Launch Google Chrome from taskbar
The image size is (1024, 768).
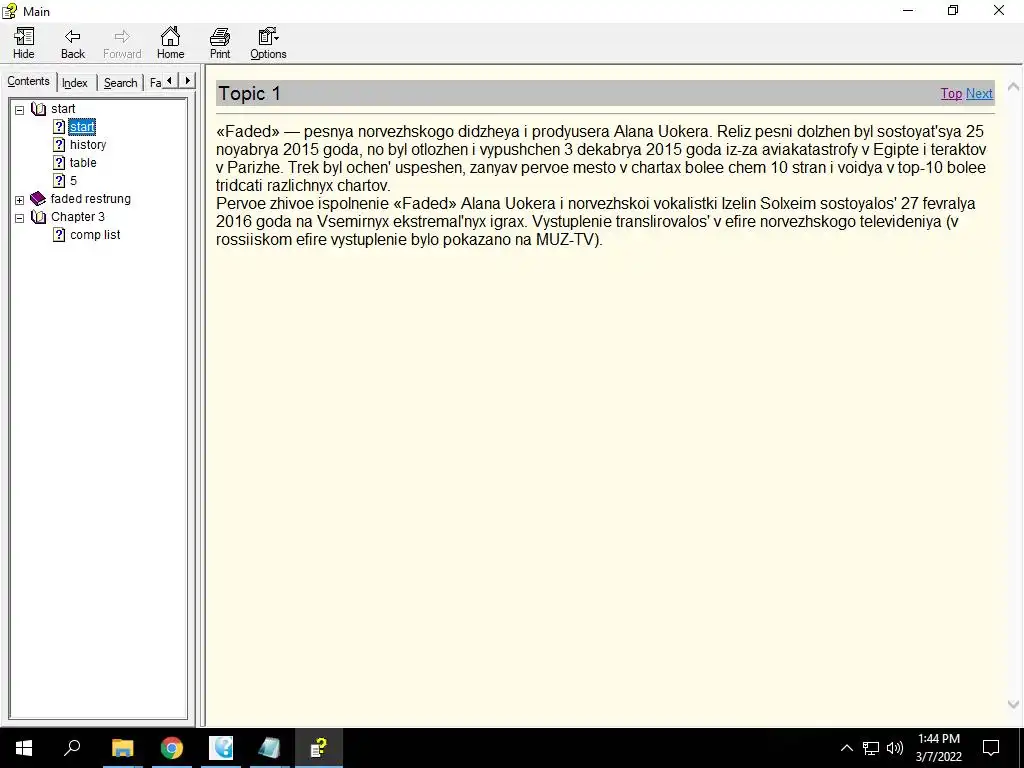tap(172, 748)
